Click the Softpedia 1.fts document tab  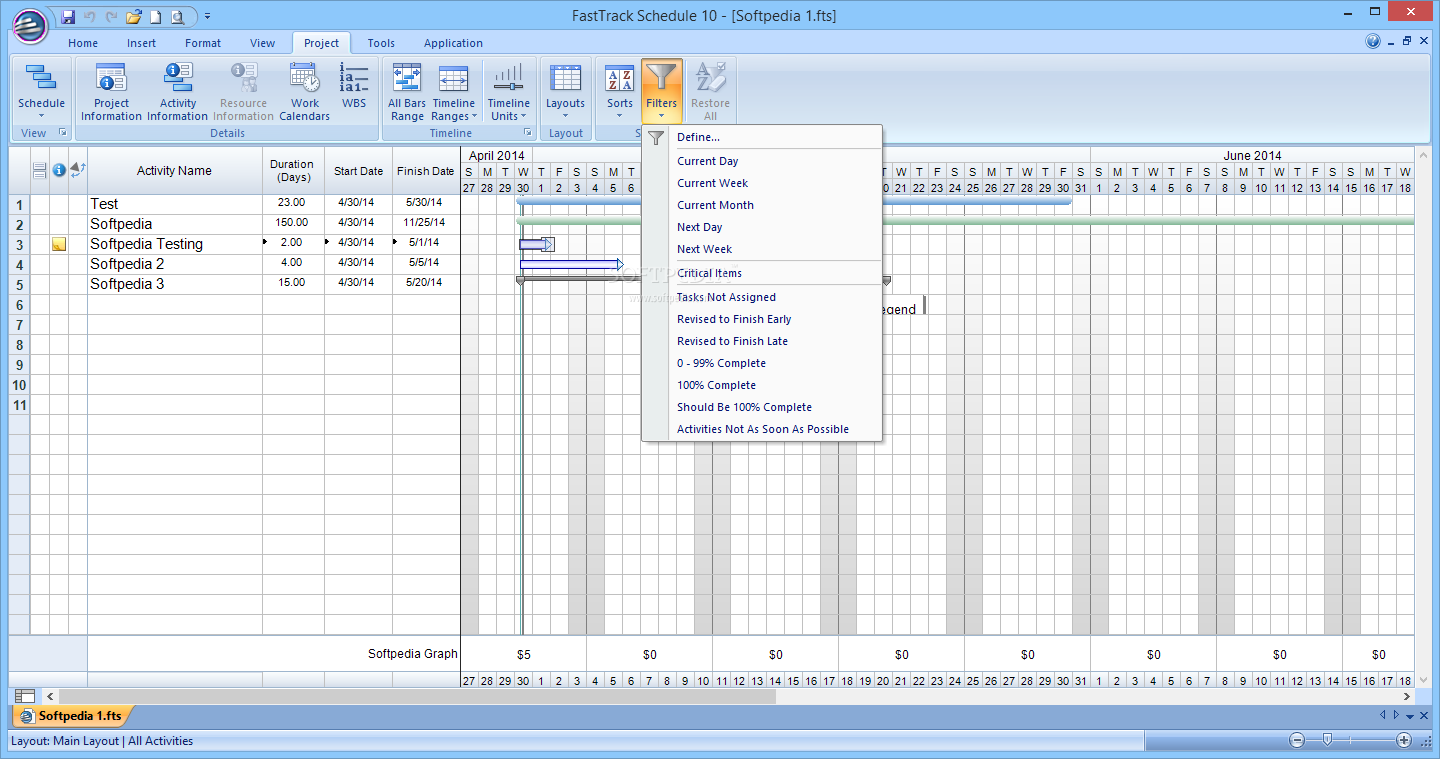click(x=71, y=716)
